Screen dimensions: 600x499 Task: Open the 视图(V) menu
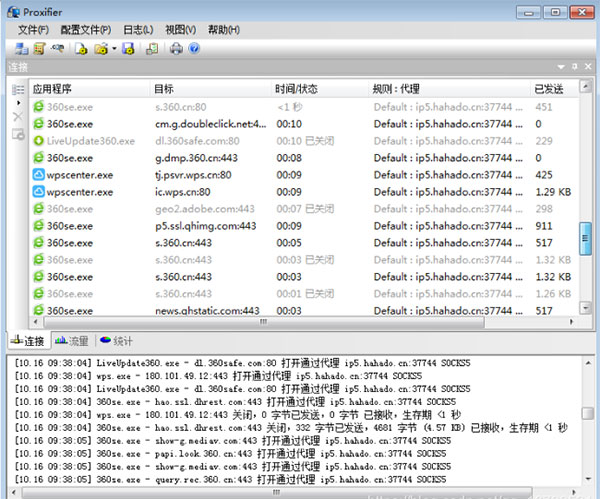[x=180, y=30]
